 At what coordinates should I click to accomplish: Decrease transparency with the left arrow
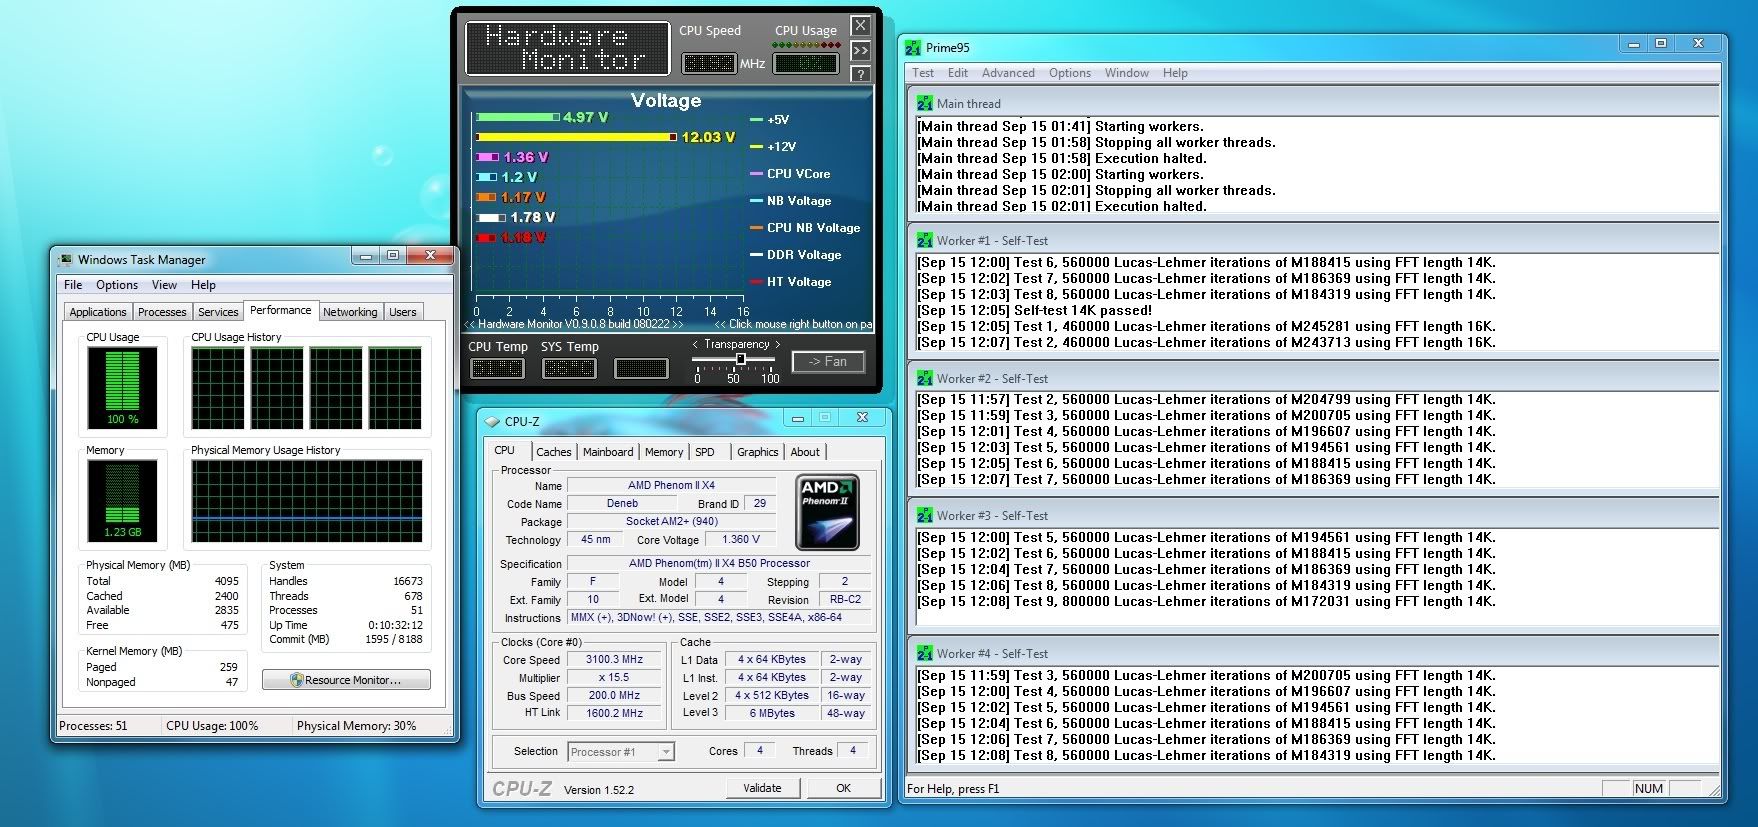pyautogui.click(x=695, y=344)
